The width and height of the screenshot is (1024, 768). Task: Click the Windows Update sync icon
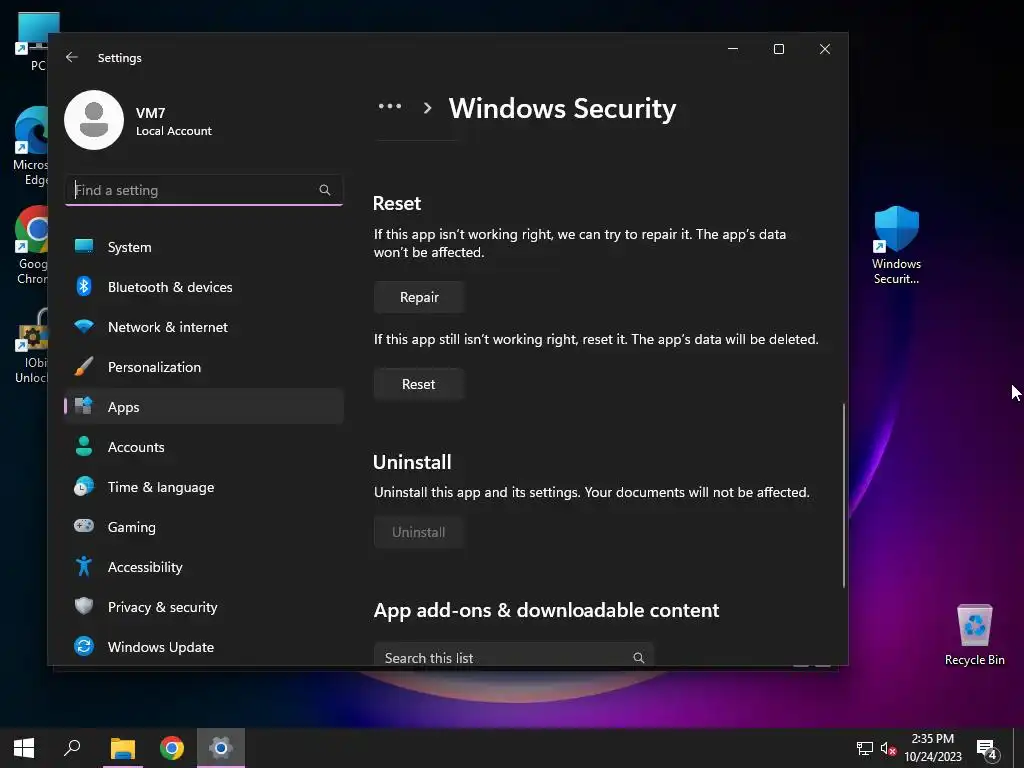coord(84,646)
